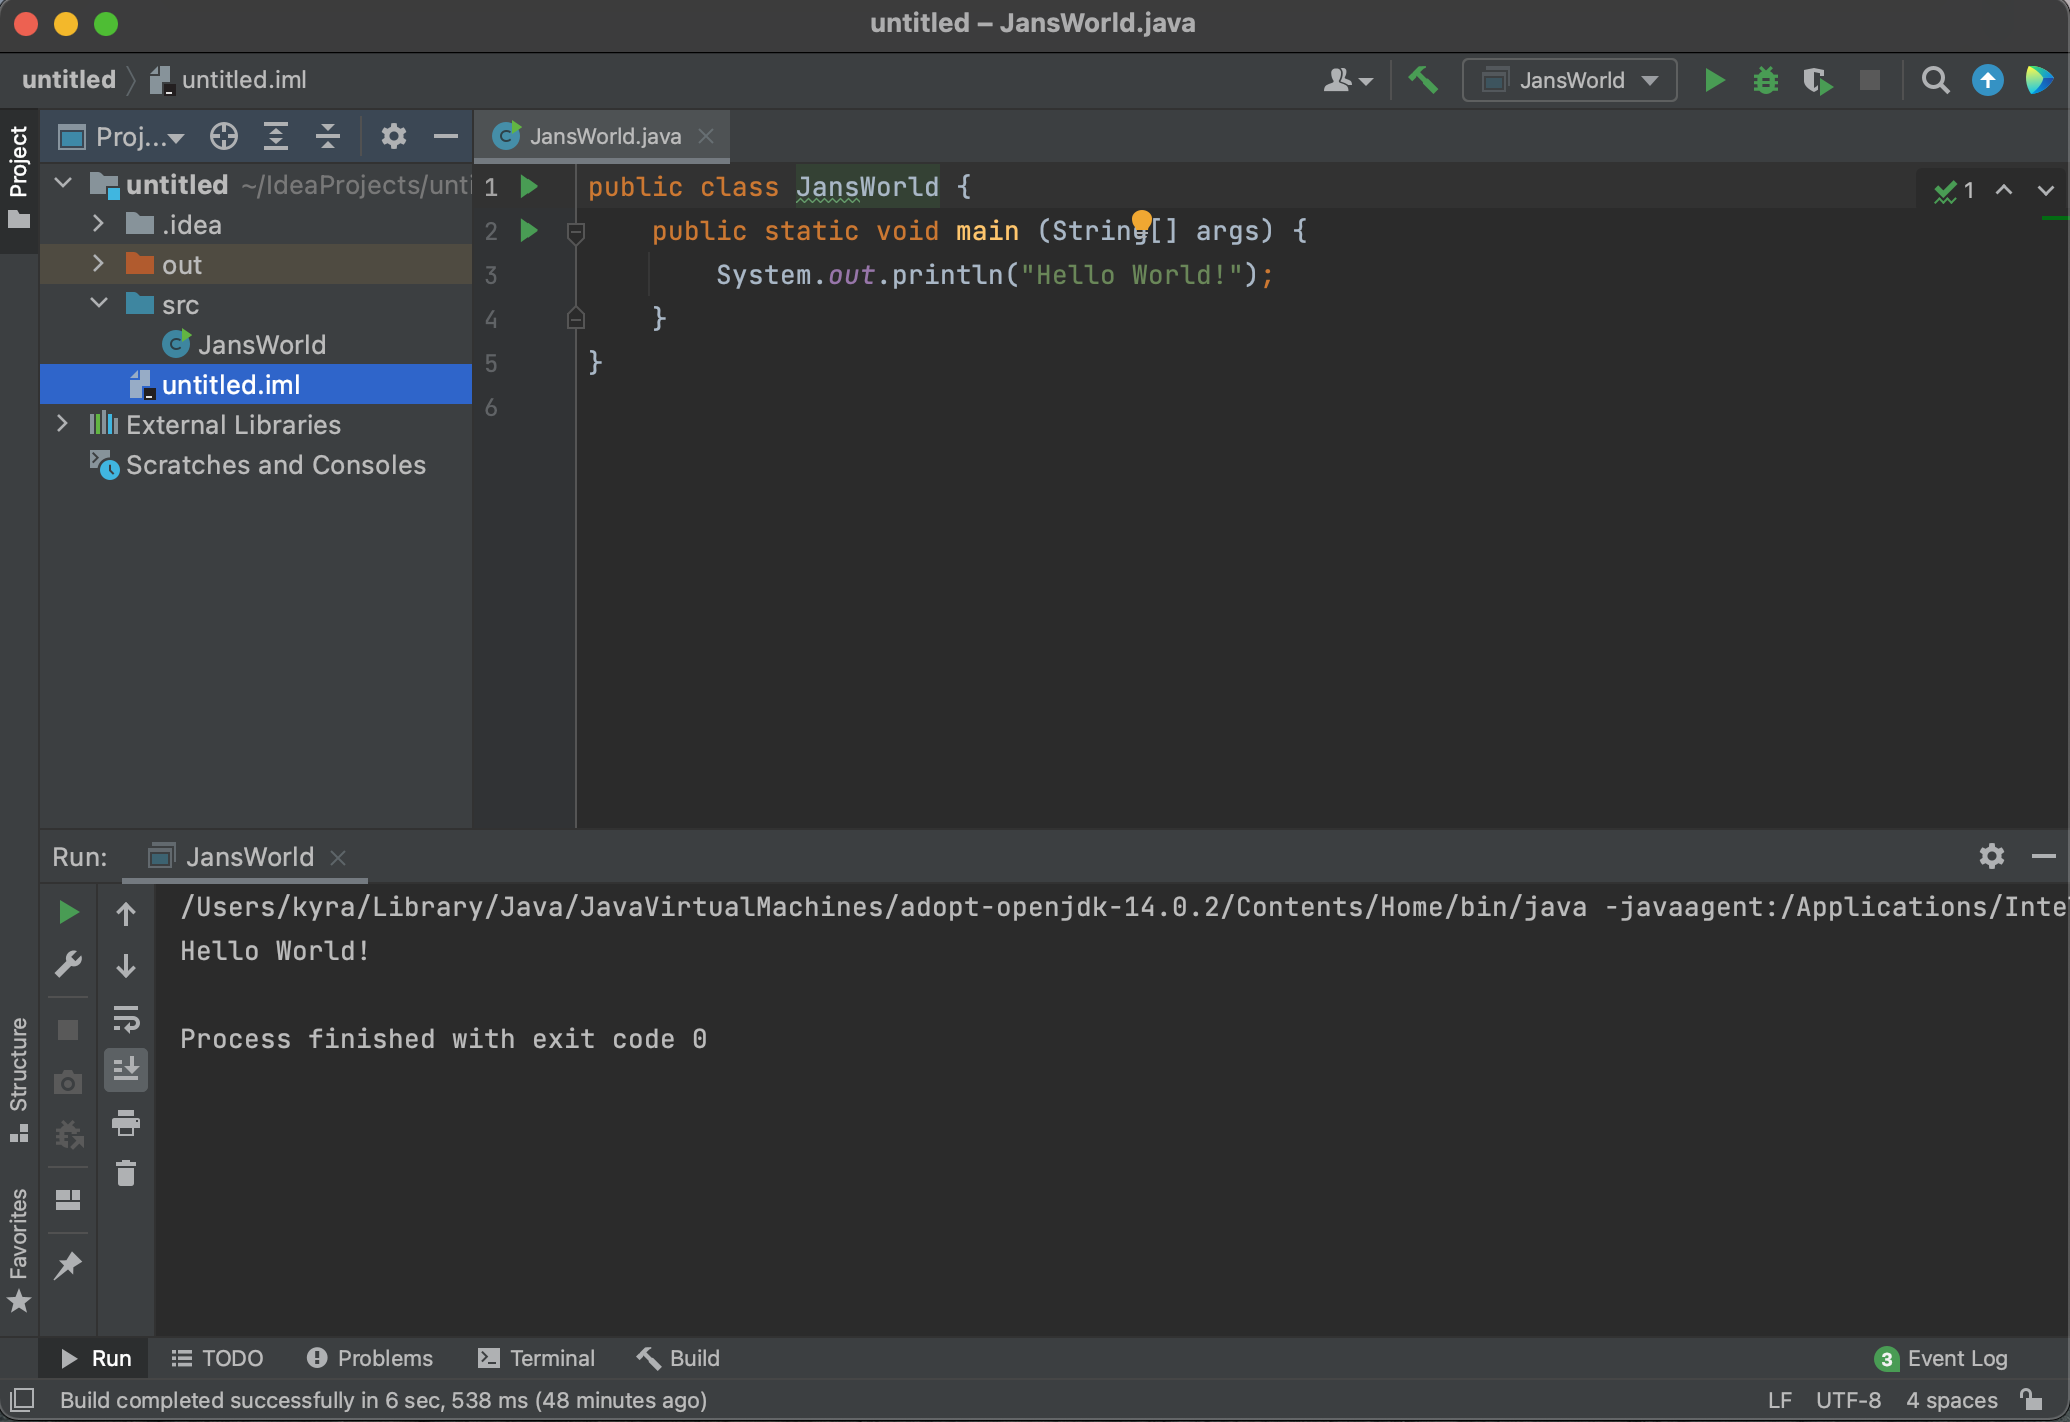Toggle Soft-Wrap in console
This screenshot has width=2070, height=1422.
click(126, 1018)
